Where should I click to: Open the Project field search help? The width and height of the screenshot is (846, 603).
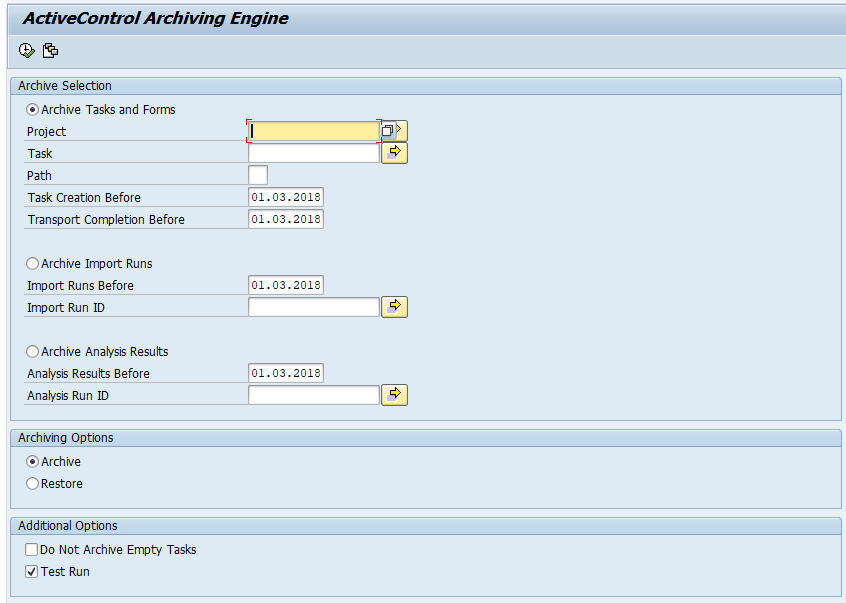click(388, 131)
